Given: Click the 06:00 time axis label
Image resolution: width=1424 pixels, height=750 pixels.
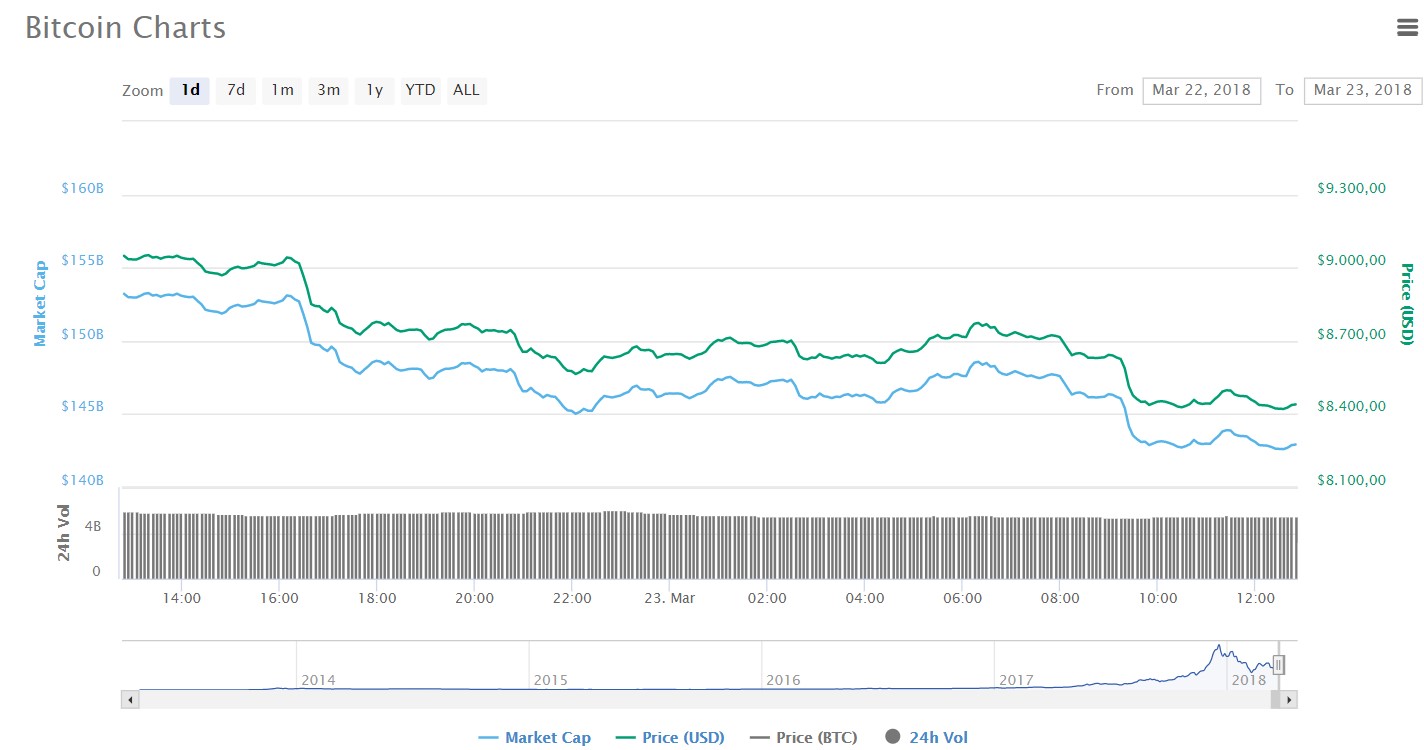Looking at the screenshot, I should [962, 598].
